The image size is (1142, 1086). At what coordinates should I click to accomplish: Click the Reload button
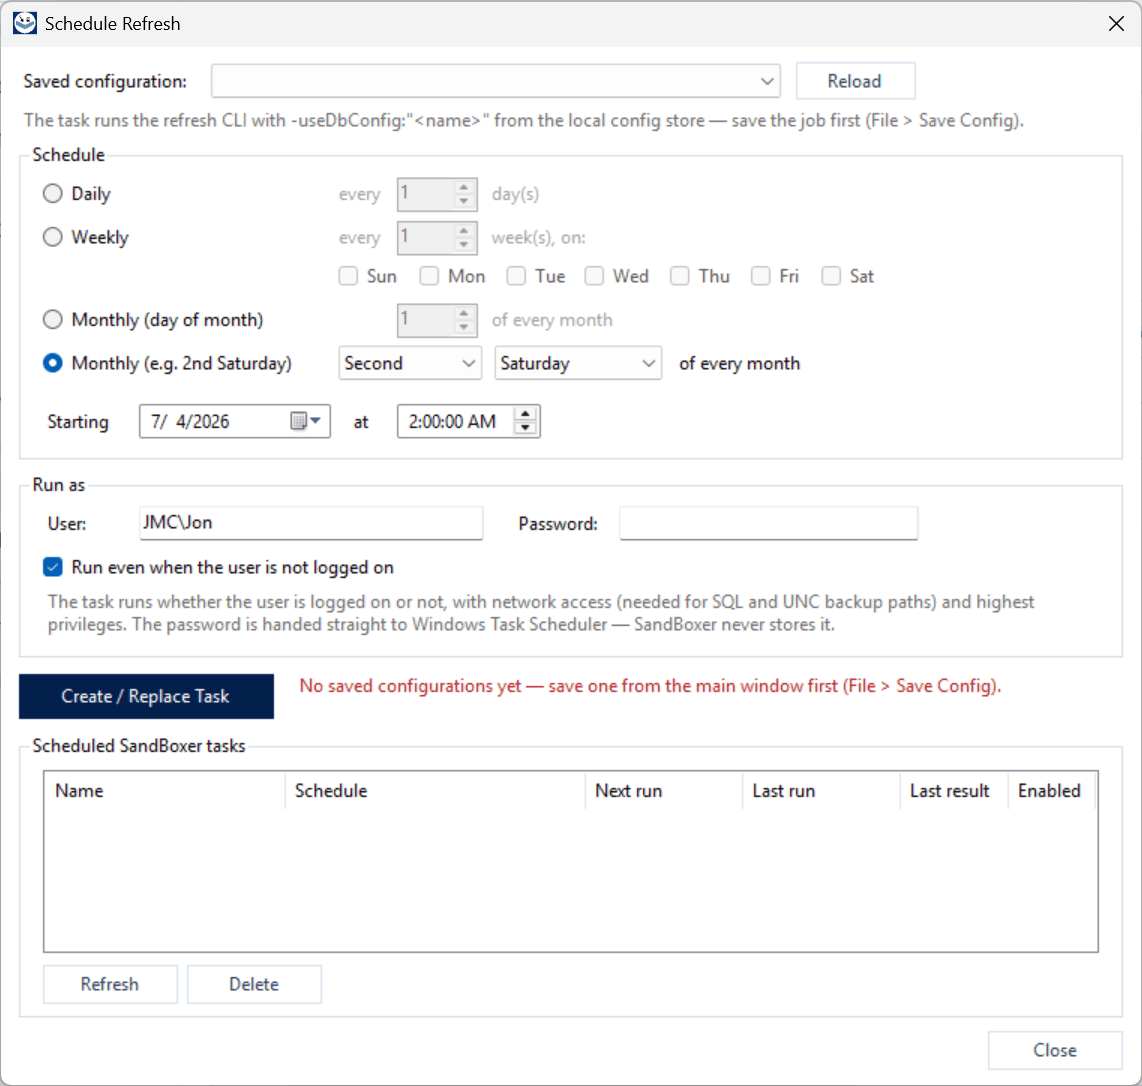[855, 81]
